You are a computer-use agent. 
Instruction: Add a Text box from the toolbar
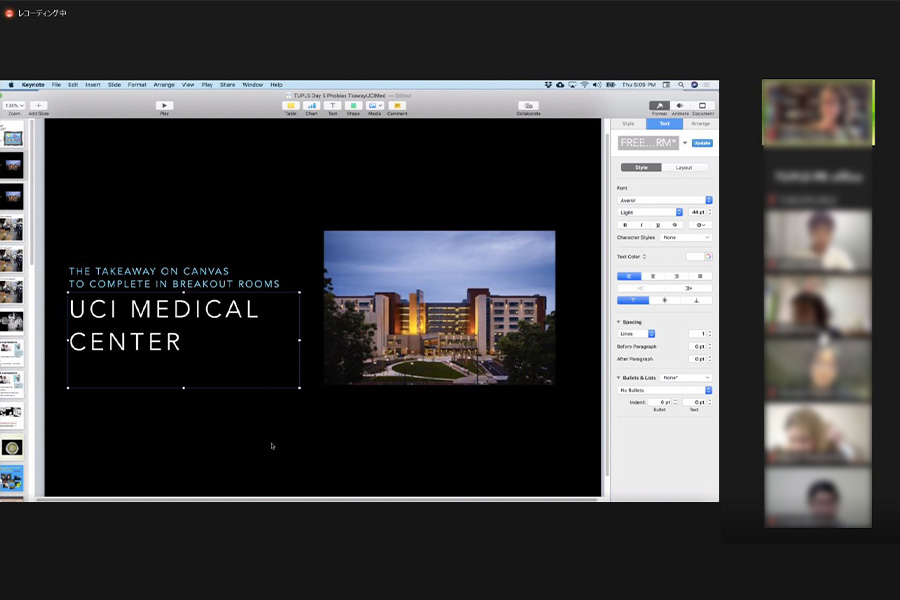click(x=332, y=106)
